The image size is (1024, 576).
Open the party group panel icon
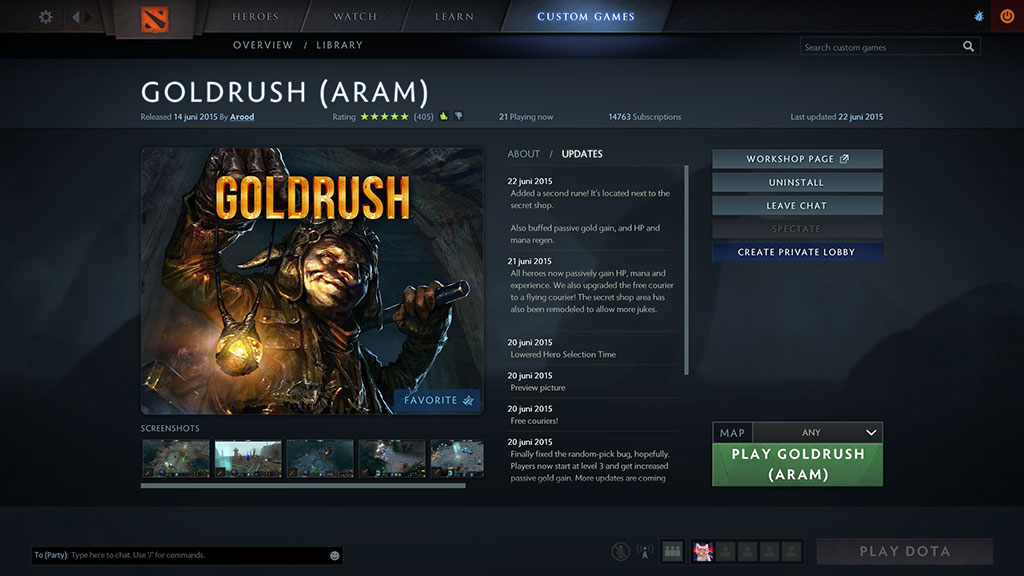click(672, 551)
